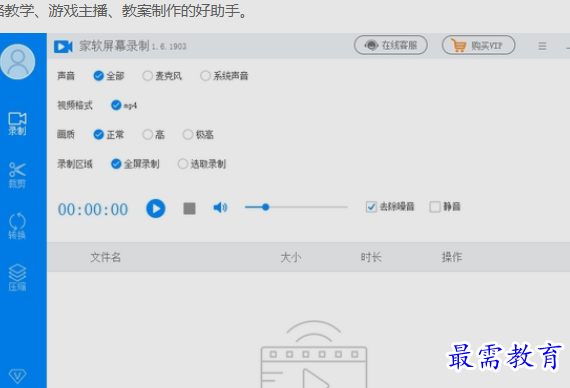570x388 pixels.
Task: Click the 00:00:00 recording timer
Action: (x=93, y=210)
